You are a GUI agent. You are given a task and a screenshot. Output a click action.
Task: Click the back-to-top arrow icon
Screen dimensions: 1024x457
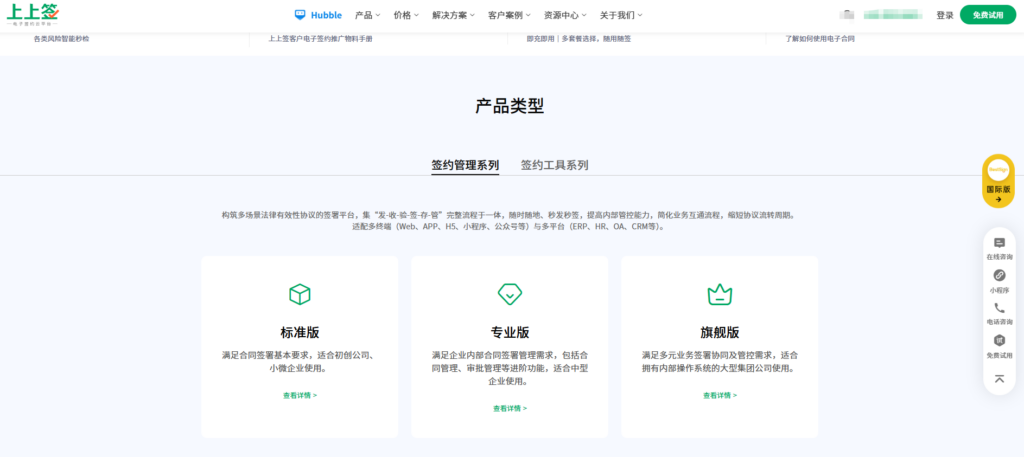pyautogui.click(x=999, y=378)
